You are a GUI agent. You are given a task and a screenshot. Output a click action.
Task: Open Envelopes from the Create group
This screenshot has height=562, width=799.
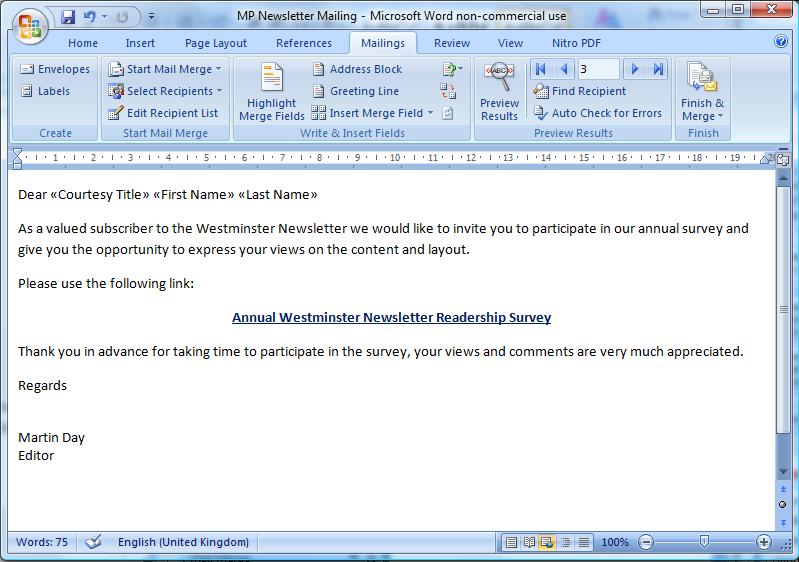coord(55,69)
